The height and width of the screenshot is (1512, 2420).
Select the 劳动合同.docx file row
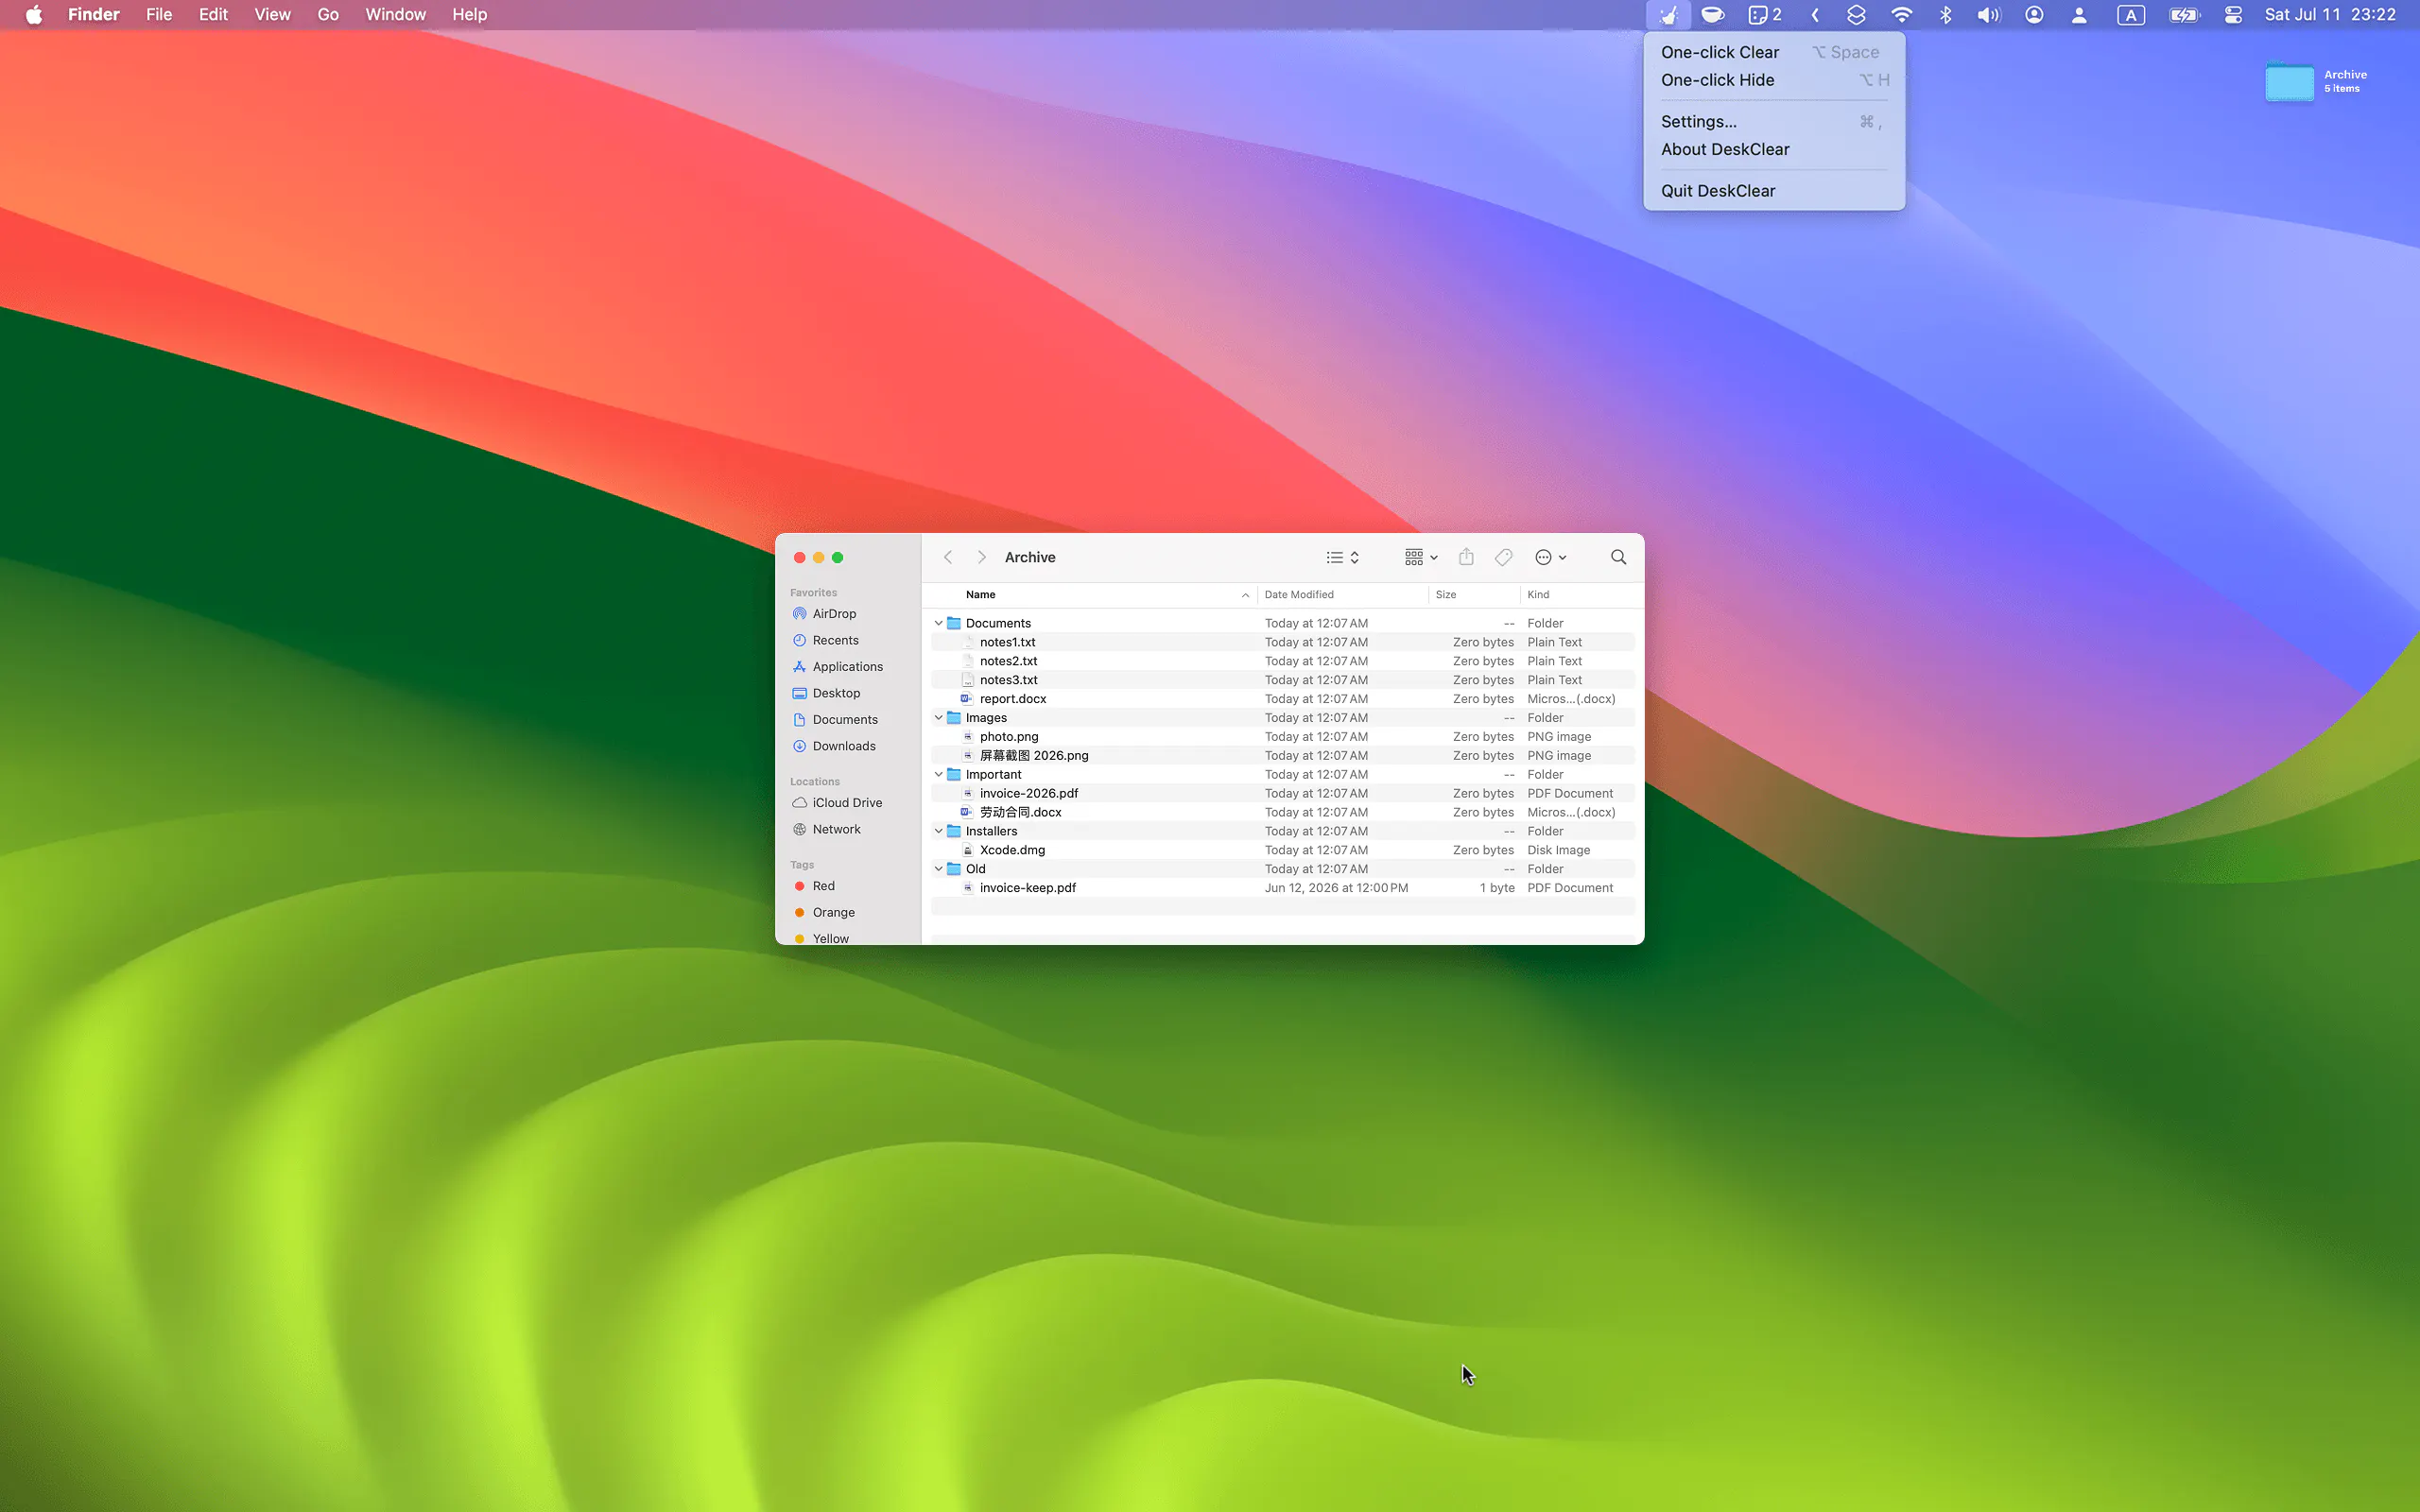point(1283,813)
